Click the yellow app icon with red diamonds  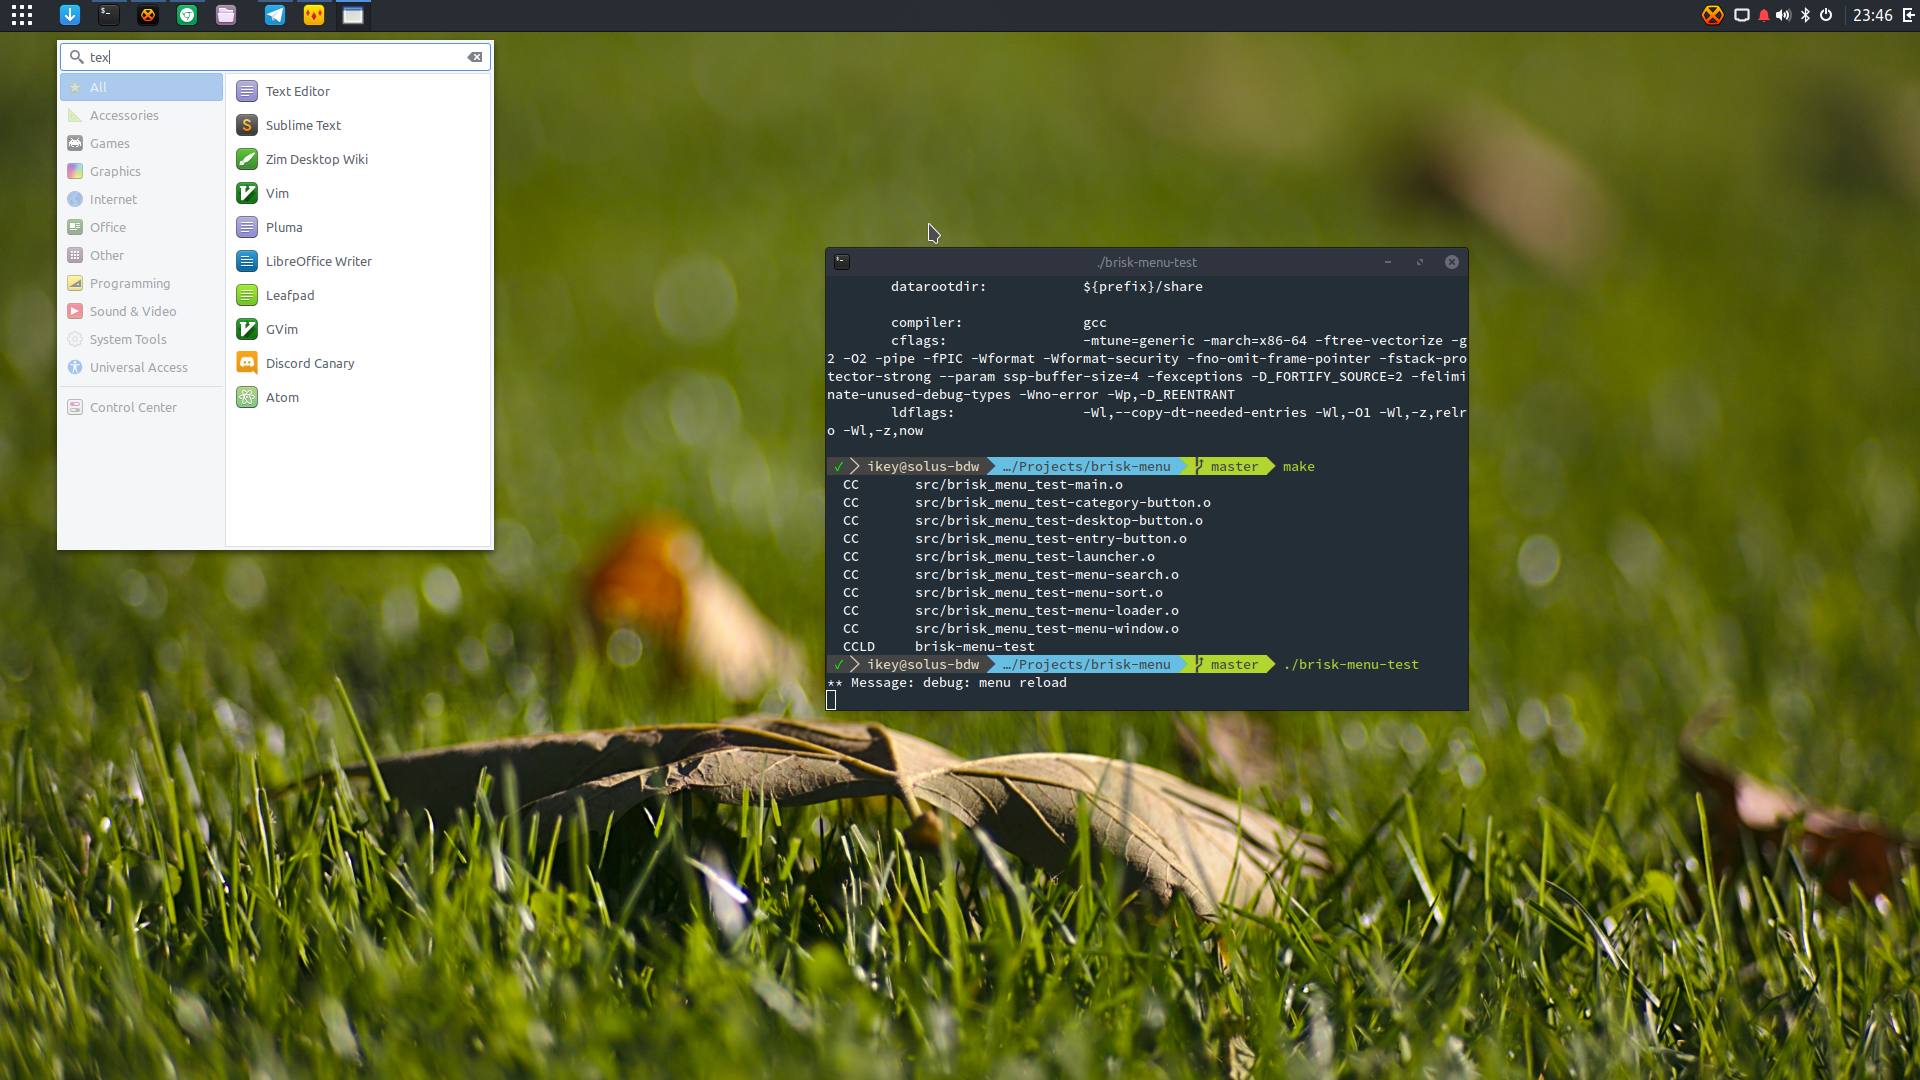[x=314, y=15]
